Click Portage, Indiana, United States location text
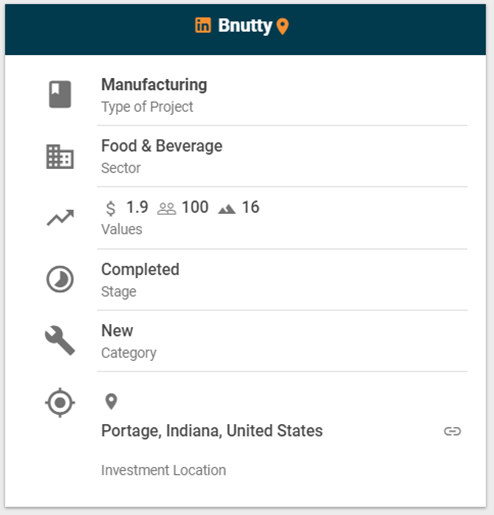The width and height of the screenshot is (494, 515). pos(212,431)
